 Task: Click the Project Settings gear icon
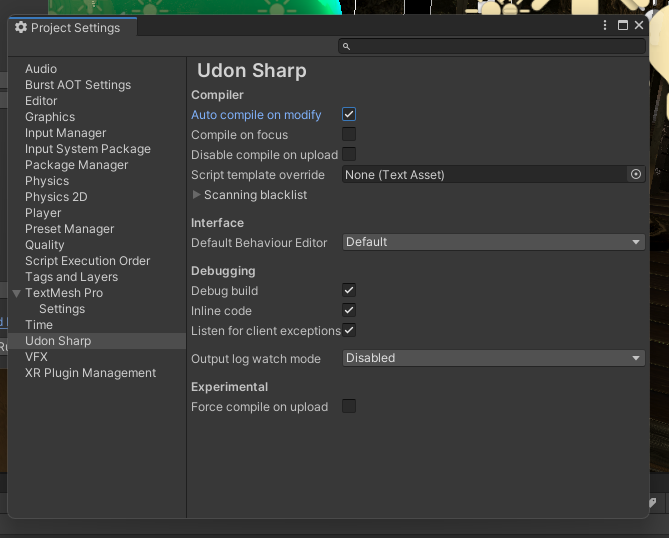tap(20, 27)
